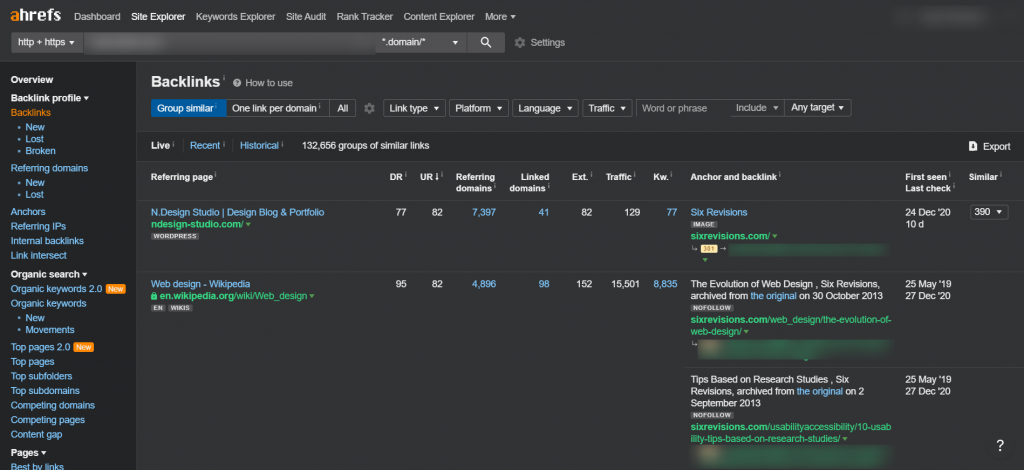Go to Dashboard
Image resolution: width=1024 pixels, height=470 pixels.
coord(97,16)
